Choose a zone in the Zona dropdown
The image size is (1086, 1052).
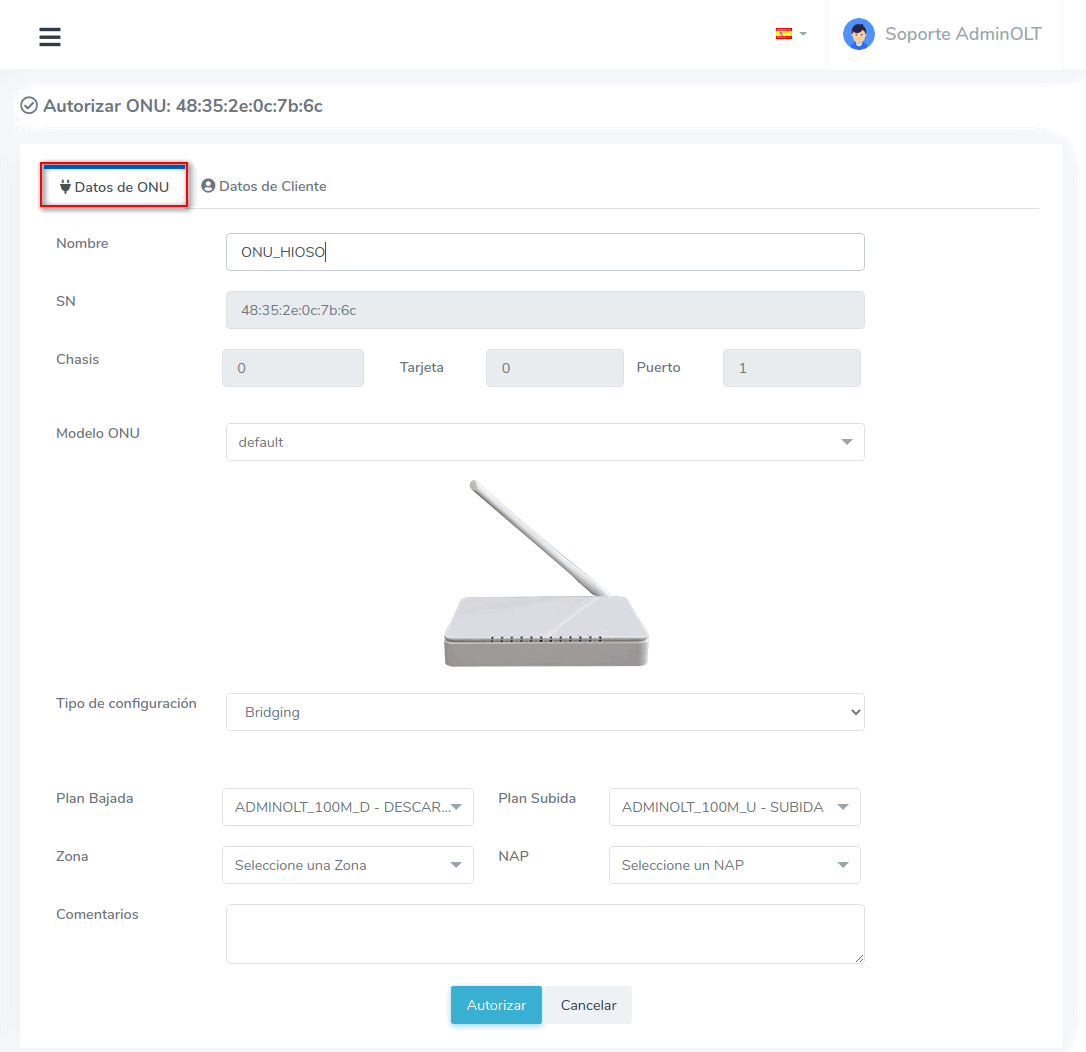[x=347, y=865]
